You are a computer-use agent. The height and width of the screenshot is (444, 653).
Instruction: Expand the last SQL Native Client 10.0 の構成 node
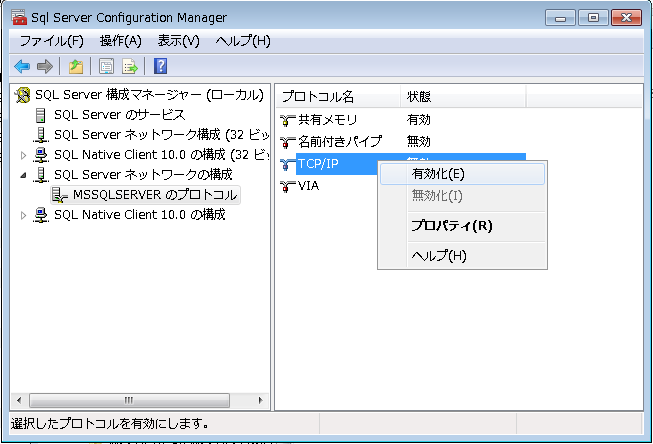click(x=23, y=215)
